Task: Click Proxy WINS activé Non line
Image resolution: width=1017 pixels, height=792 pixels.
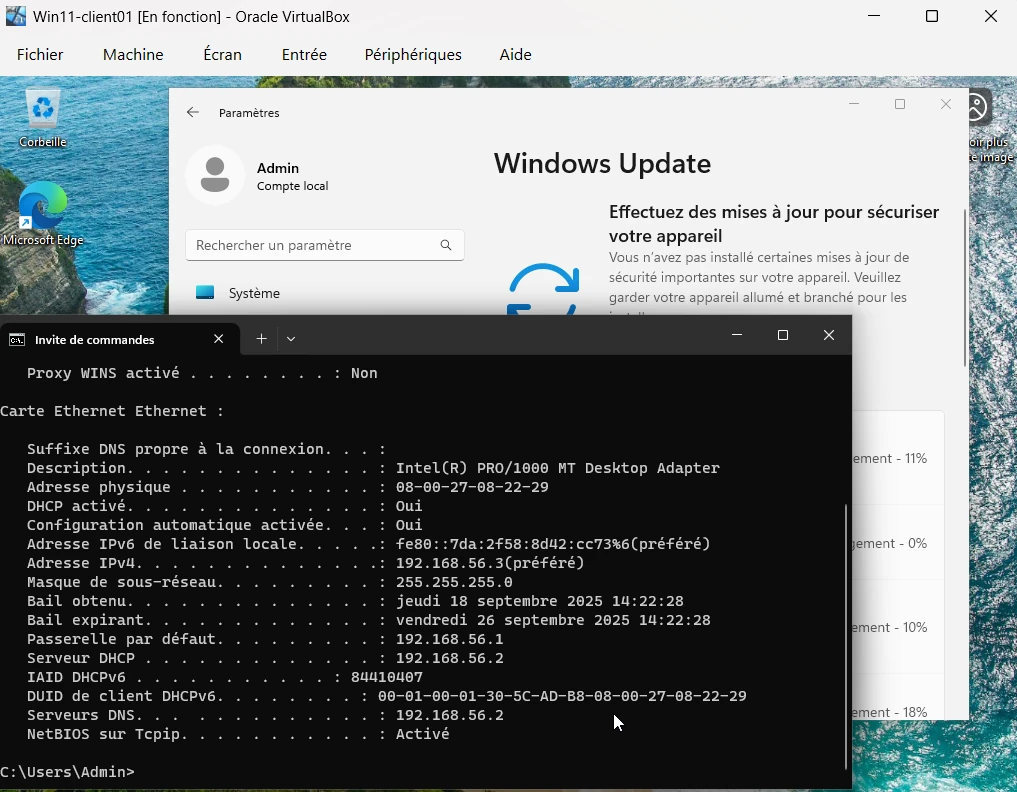Action: point(202,373)
